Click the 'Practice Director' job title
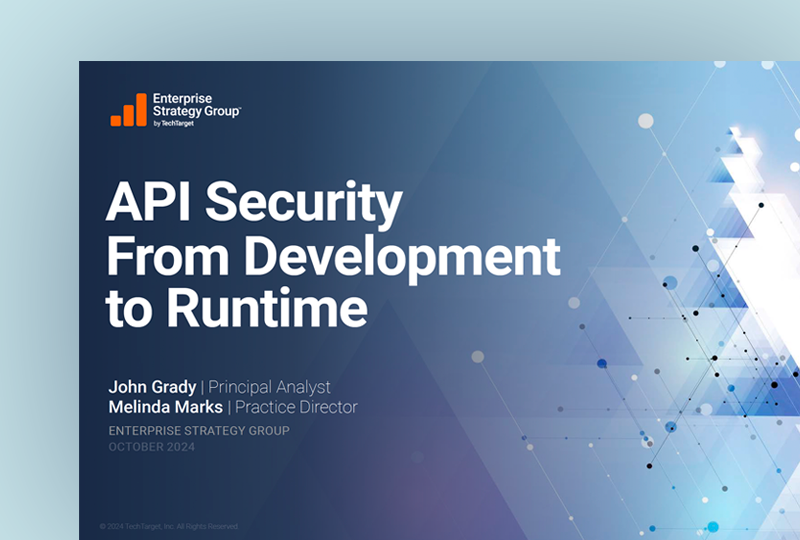800x540 pixels. [x=296, y=407]
